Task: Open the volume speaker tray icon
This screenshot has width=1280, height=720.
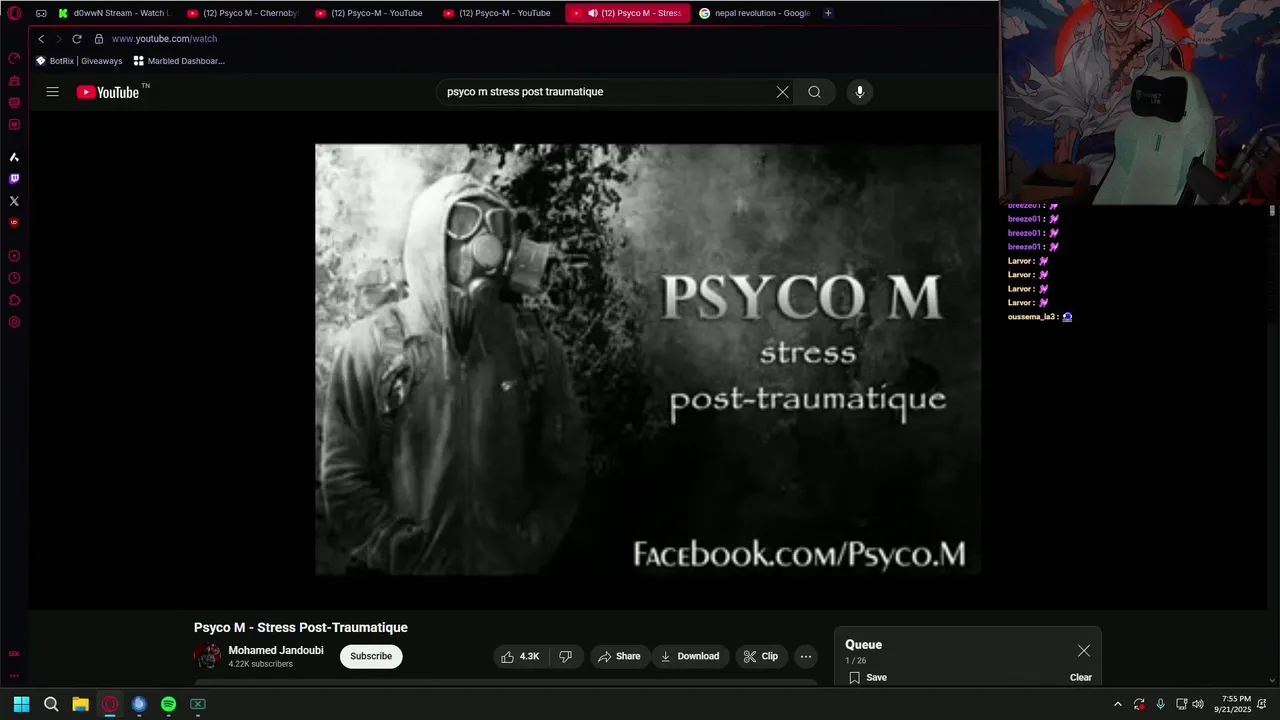Action: pos(1198,704)
